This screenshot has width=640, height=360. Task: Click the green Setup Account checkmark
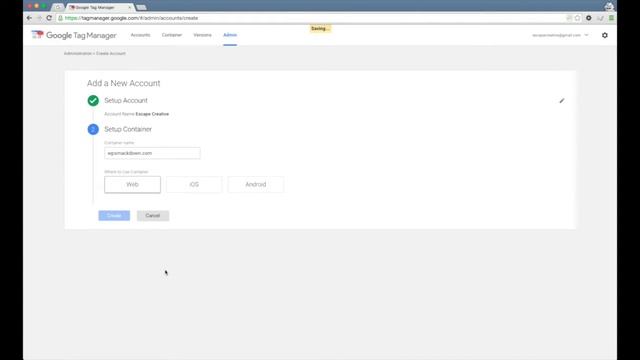(x=93, y=100)
